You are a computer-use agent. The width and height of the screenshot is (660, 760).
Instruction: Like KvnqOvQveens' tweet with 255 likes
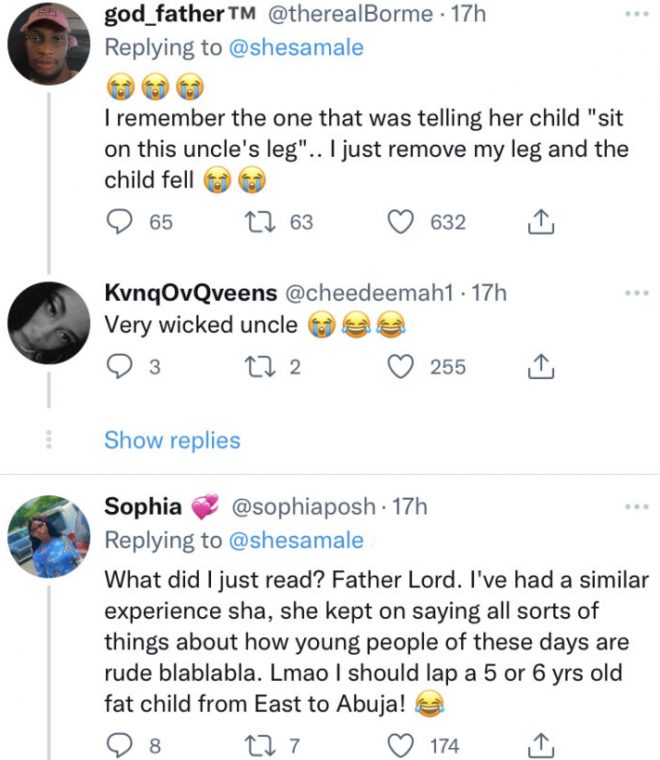(402, 367)
